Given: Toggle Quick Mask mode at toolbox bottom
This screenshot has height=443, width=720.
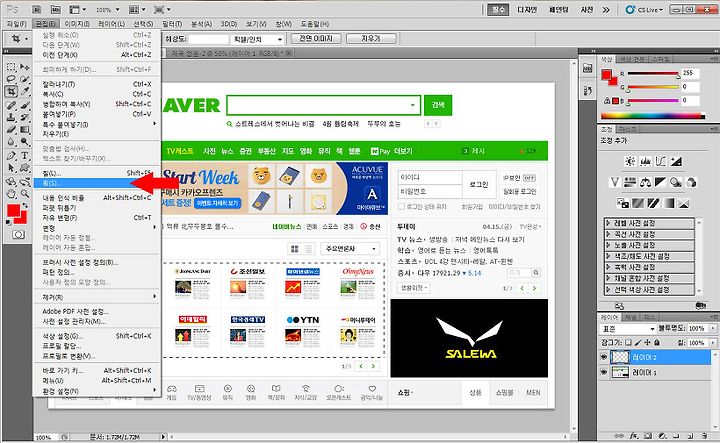Looking at the screenshot, I should [x=18, y=235].
